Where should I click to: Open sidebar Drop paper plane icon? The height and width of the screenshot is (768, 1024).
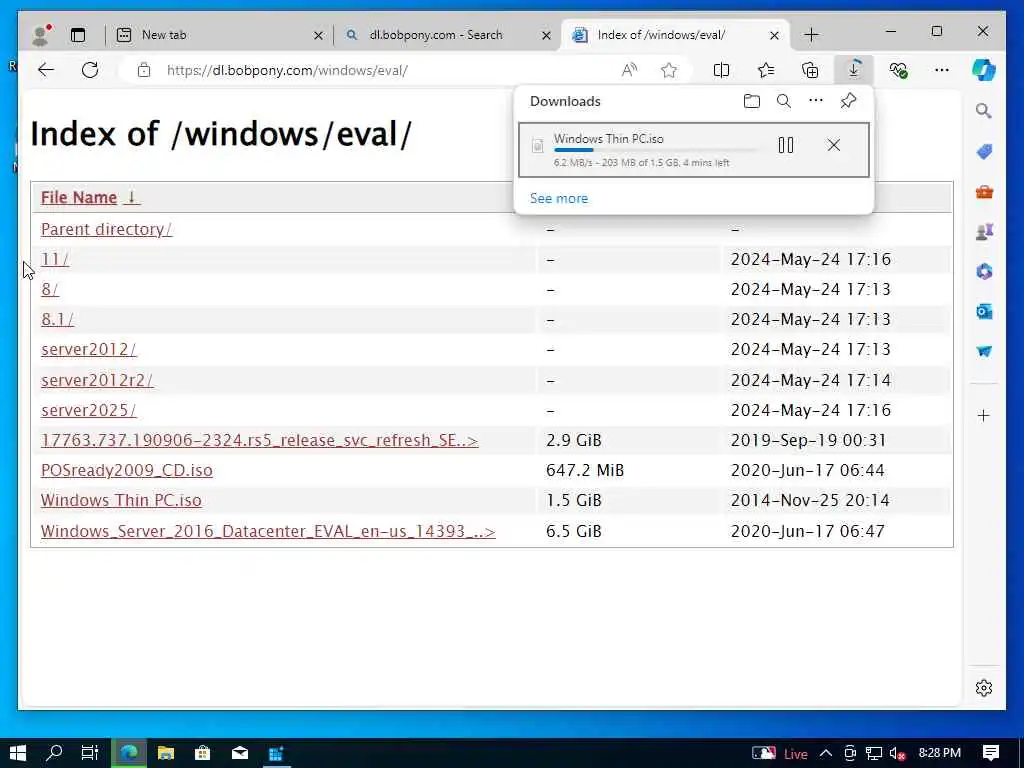click(x=984, y=351)
